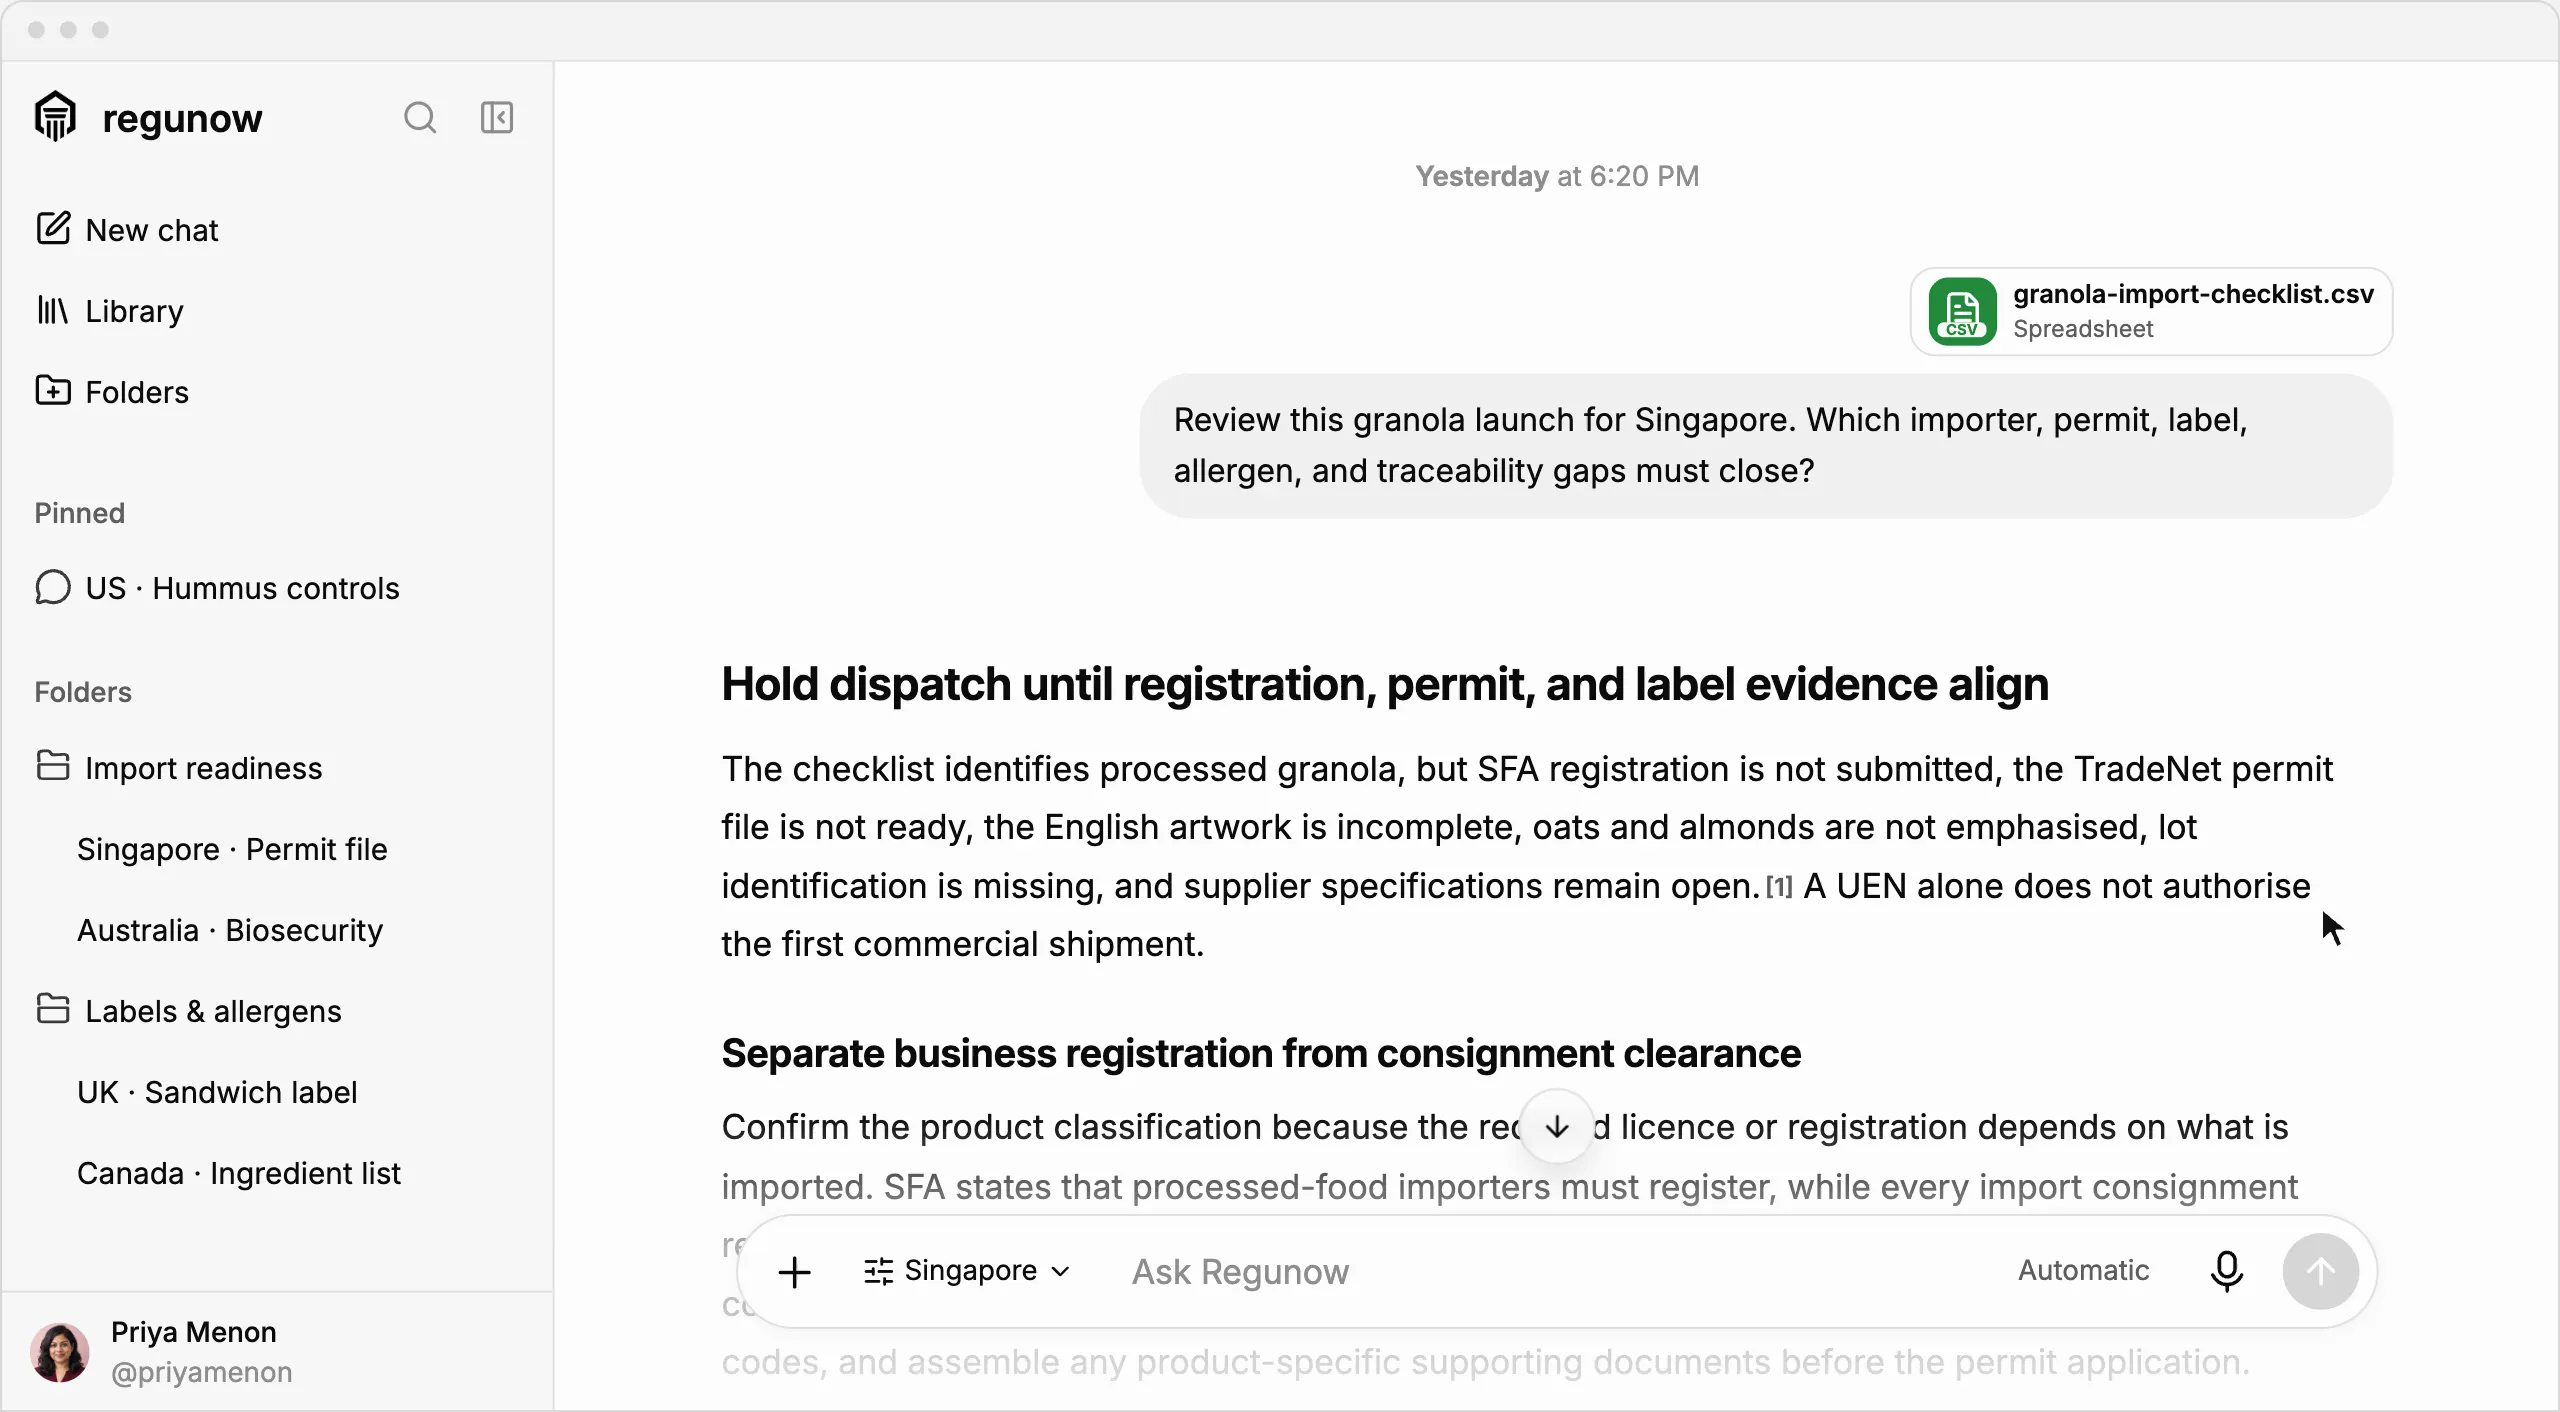Viewport: 2560px width, 1412px height.
Task: Click the user message bubble about granola launch
Action: 1766,446
